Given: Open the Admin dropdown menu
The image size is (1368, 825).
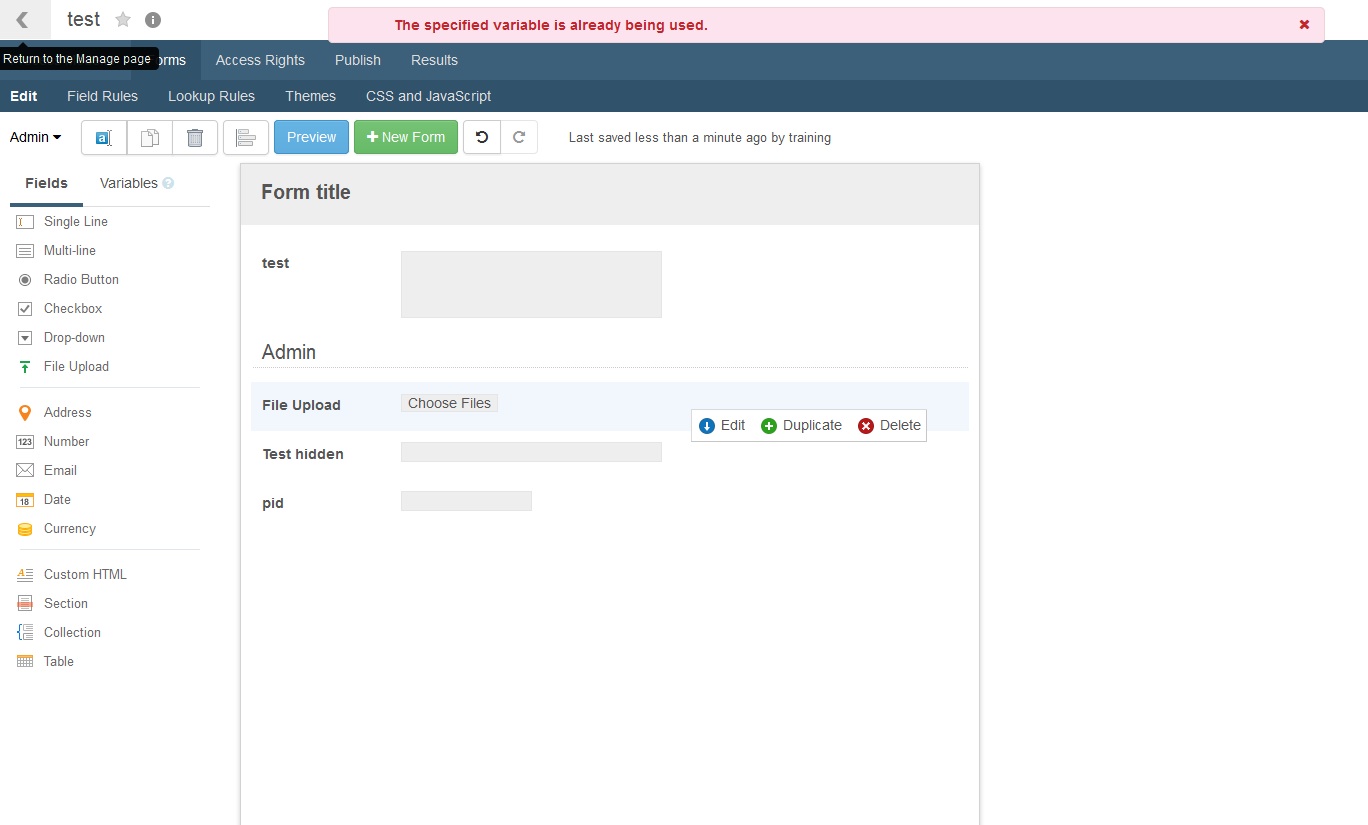Looking at the screenshot, I should click(x=36, y=138).
